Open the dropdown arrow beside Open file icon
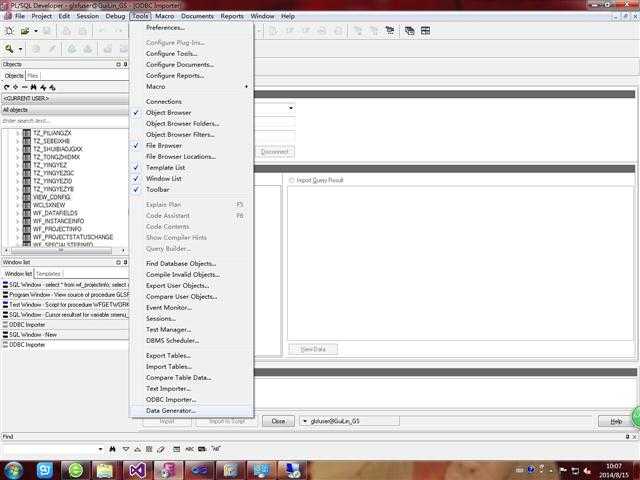Screen dimensions: 640x480 pos(36,31)
